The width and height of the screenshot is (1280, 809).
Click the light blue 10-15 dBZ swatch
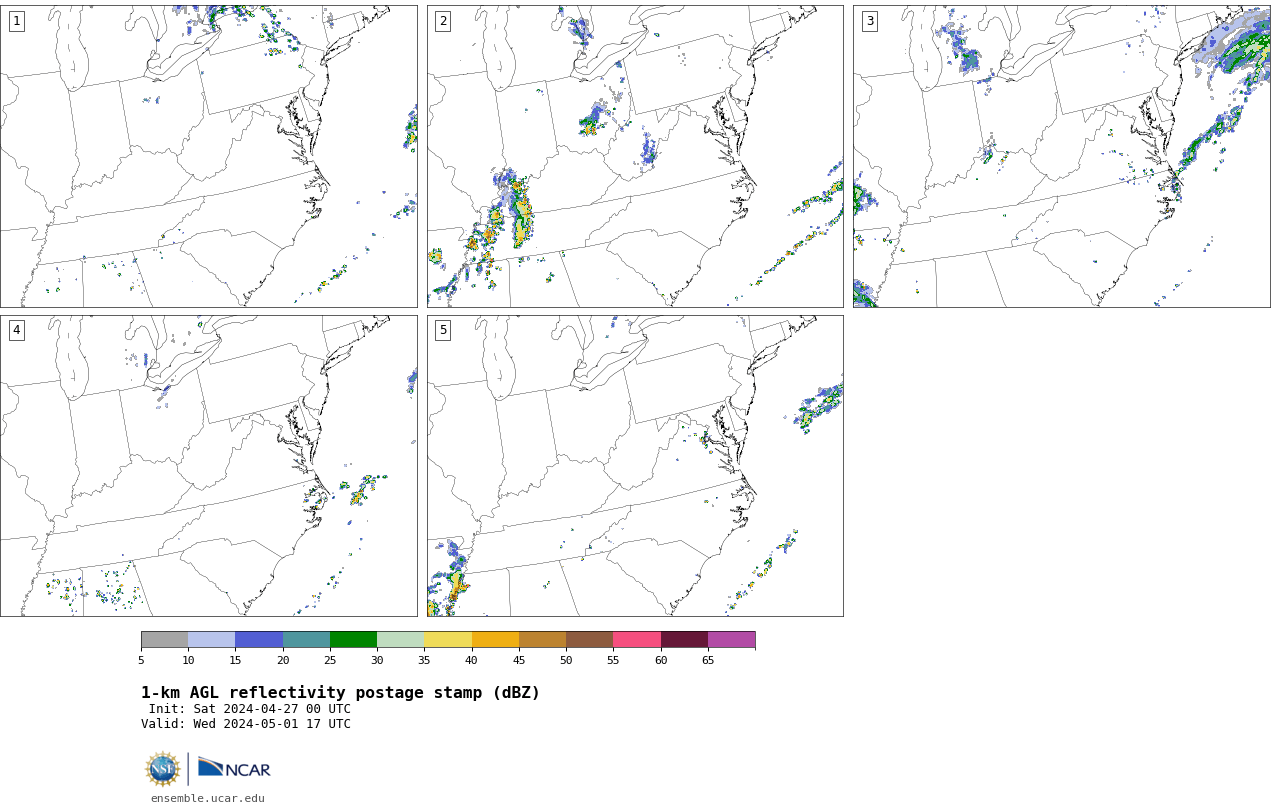click(212, 640)
